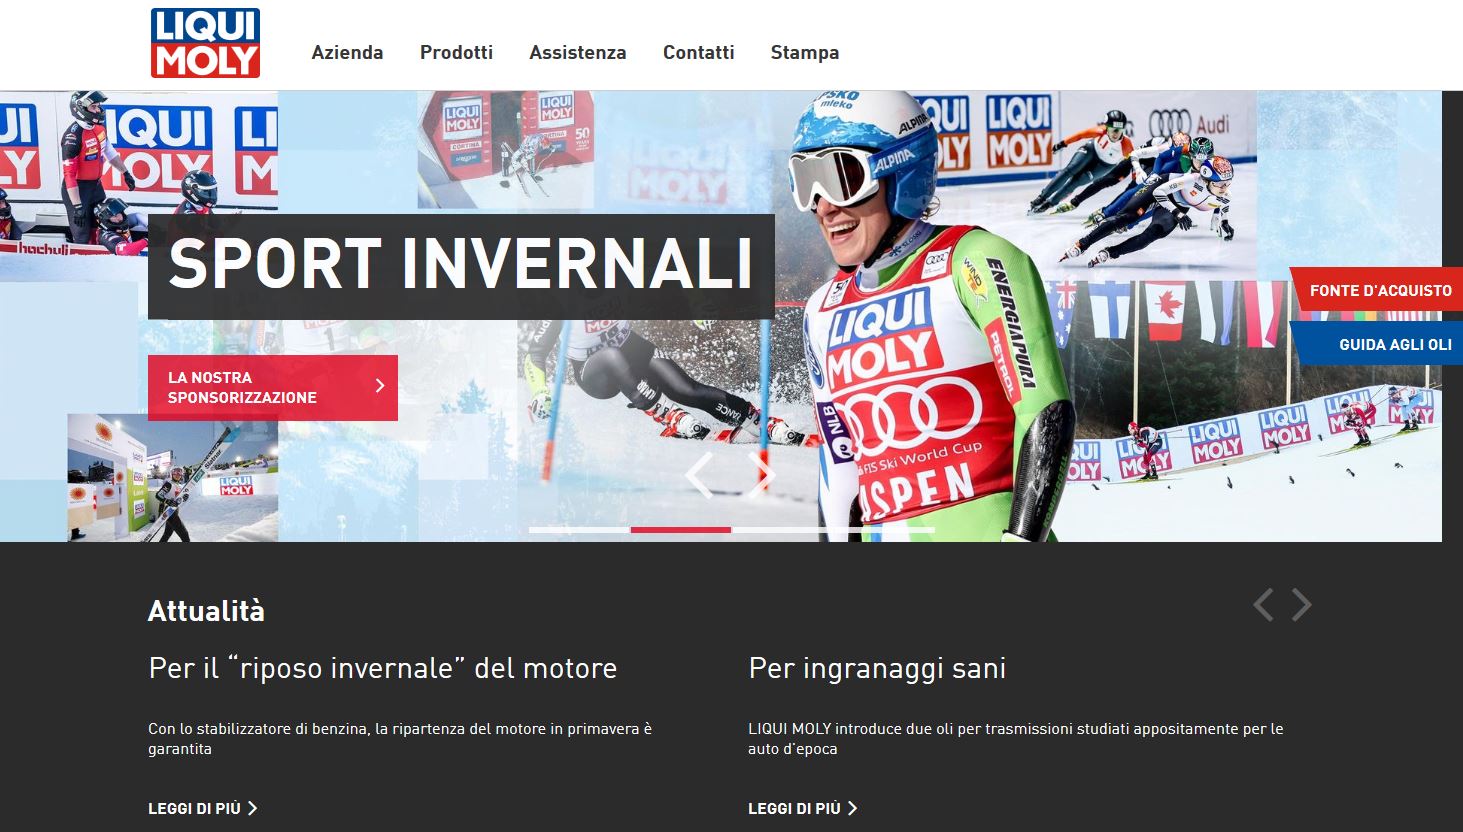This screenshot has height=832, width=1463.
Task: Open the Fonte d'Acquisto side tab
Action: tap(1379, 291)
